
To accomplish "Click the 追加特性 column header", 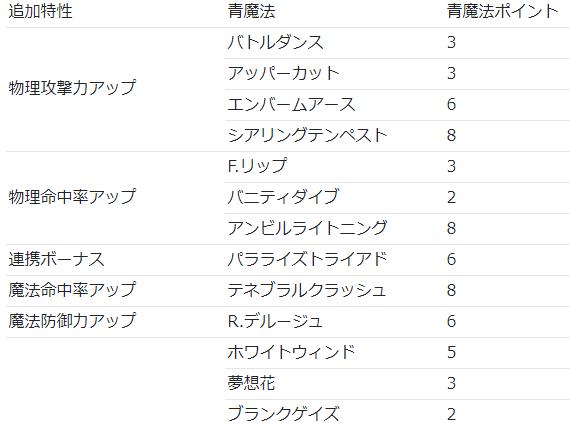I will click(x=40, y=11).
